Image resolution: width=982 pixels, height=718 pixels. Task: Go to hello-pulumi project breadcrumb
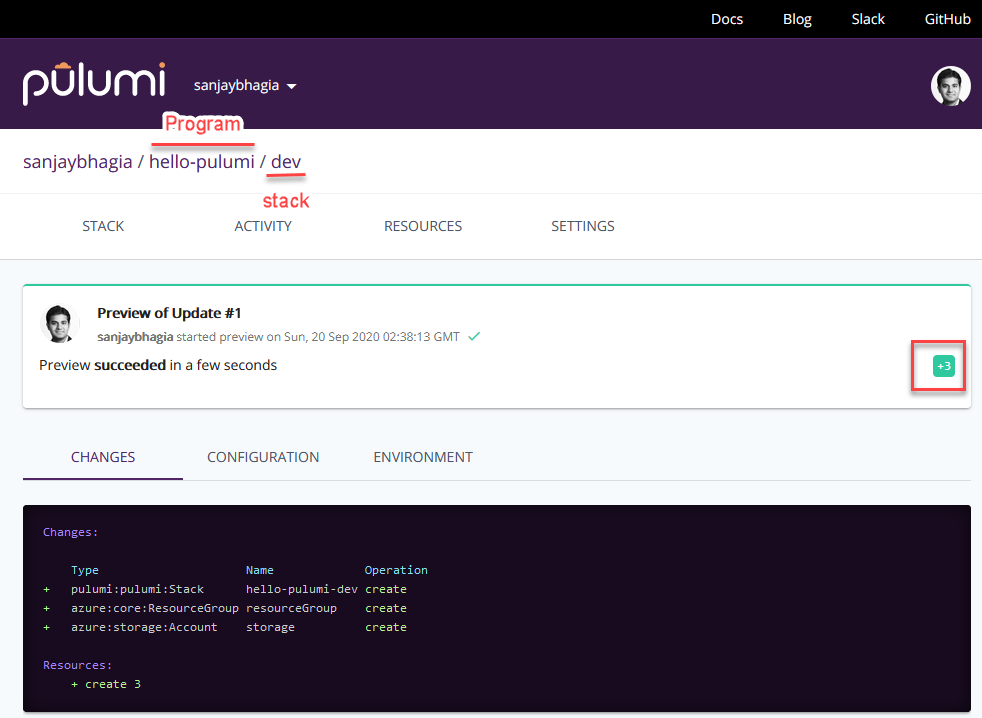click(x=202, y=162)
